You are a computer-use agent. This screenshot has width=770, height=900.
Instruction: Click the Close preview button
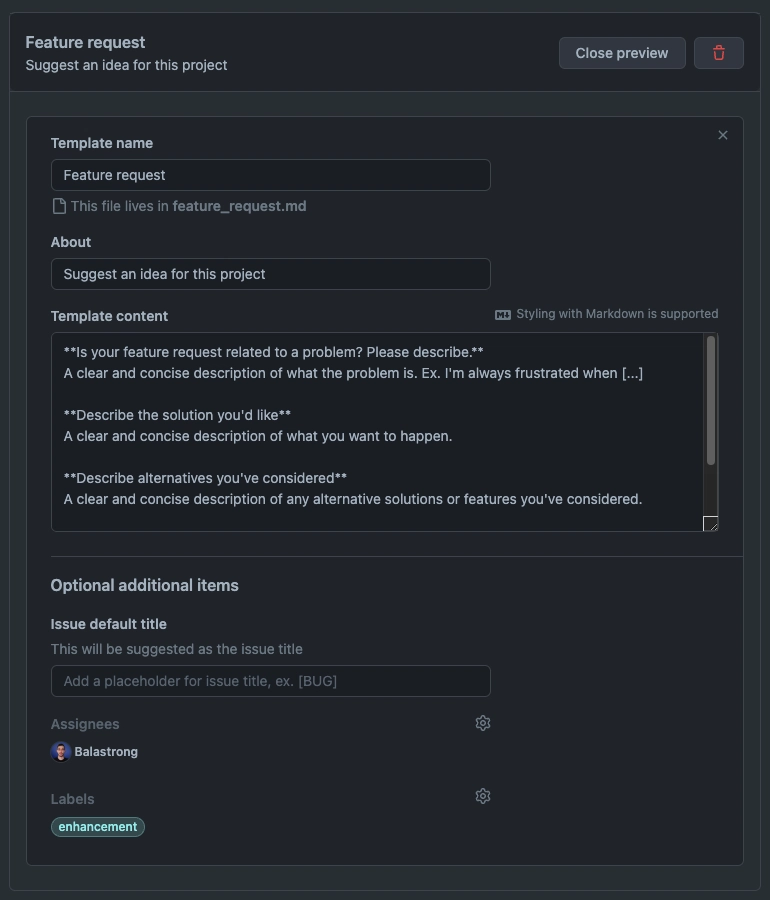[622, 53]
